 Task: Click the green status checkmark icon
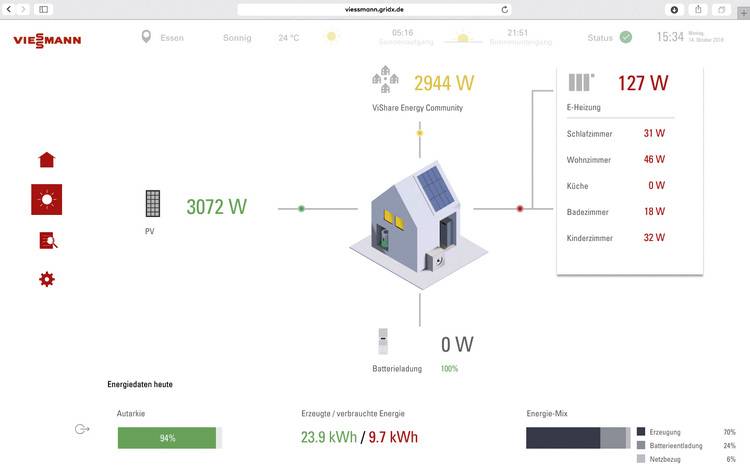click(626, 37)
